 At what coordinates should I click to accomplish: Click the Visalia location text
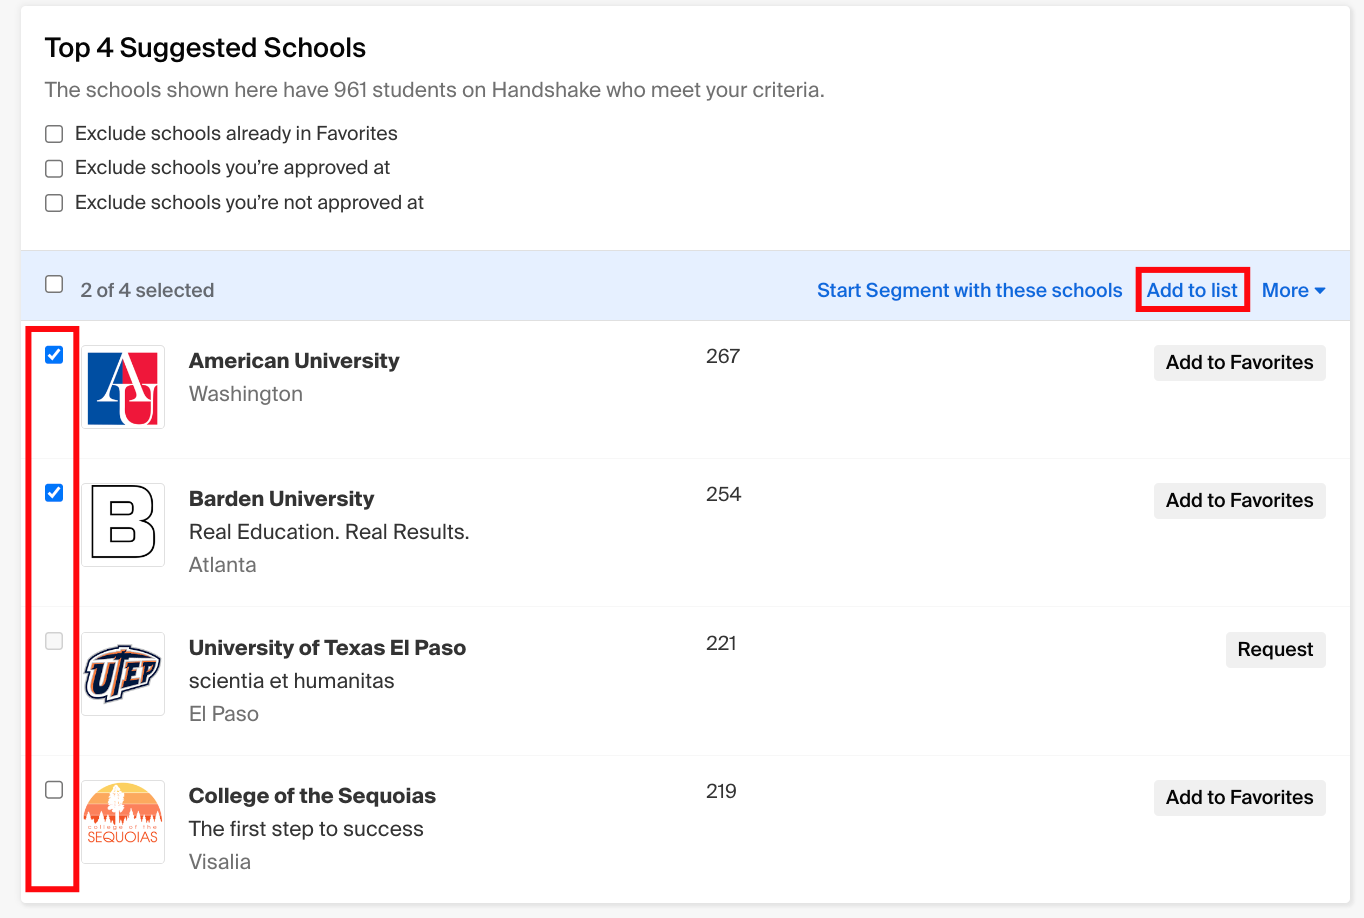click(x=220, y=862)
